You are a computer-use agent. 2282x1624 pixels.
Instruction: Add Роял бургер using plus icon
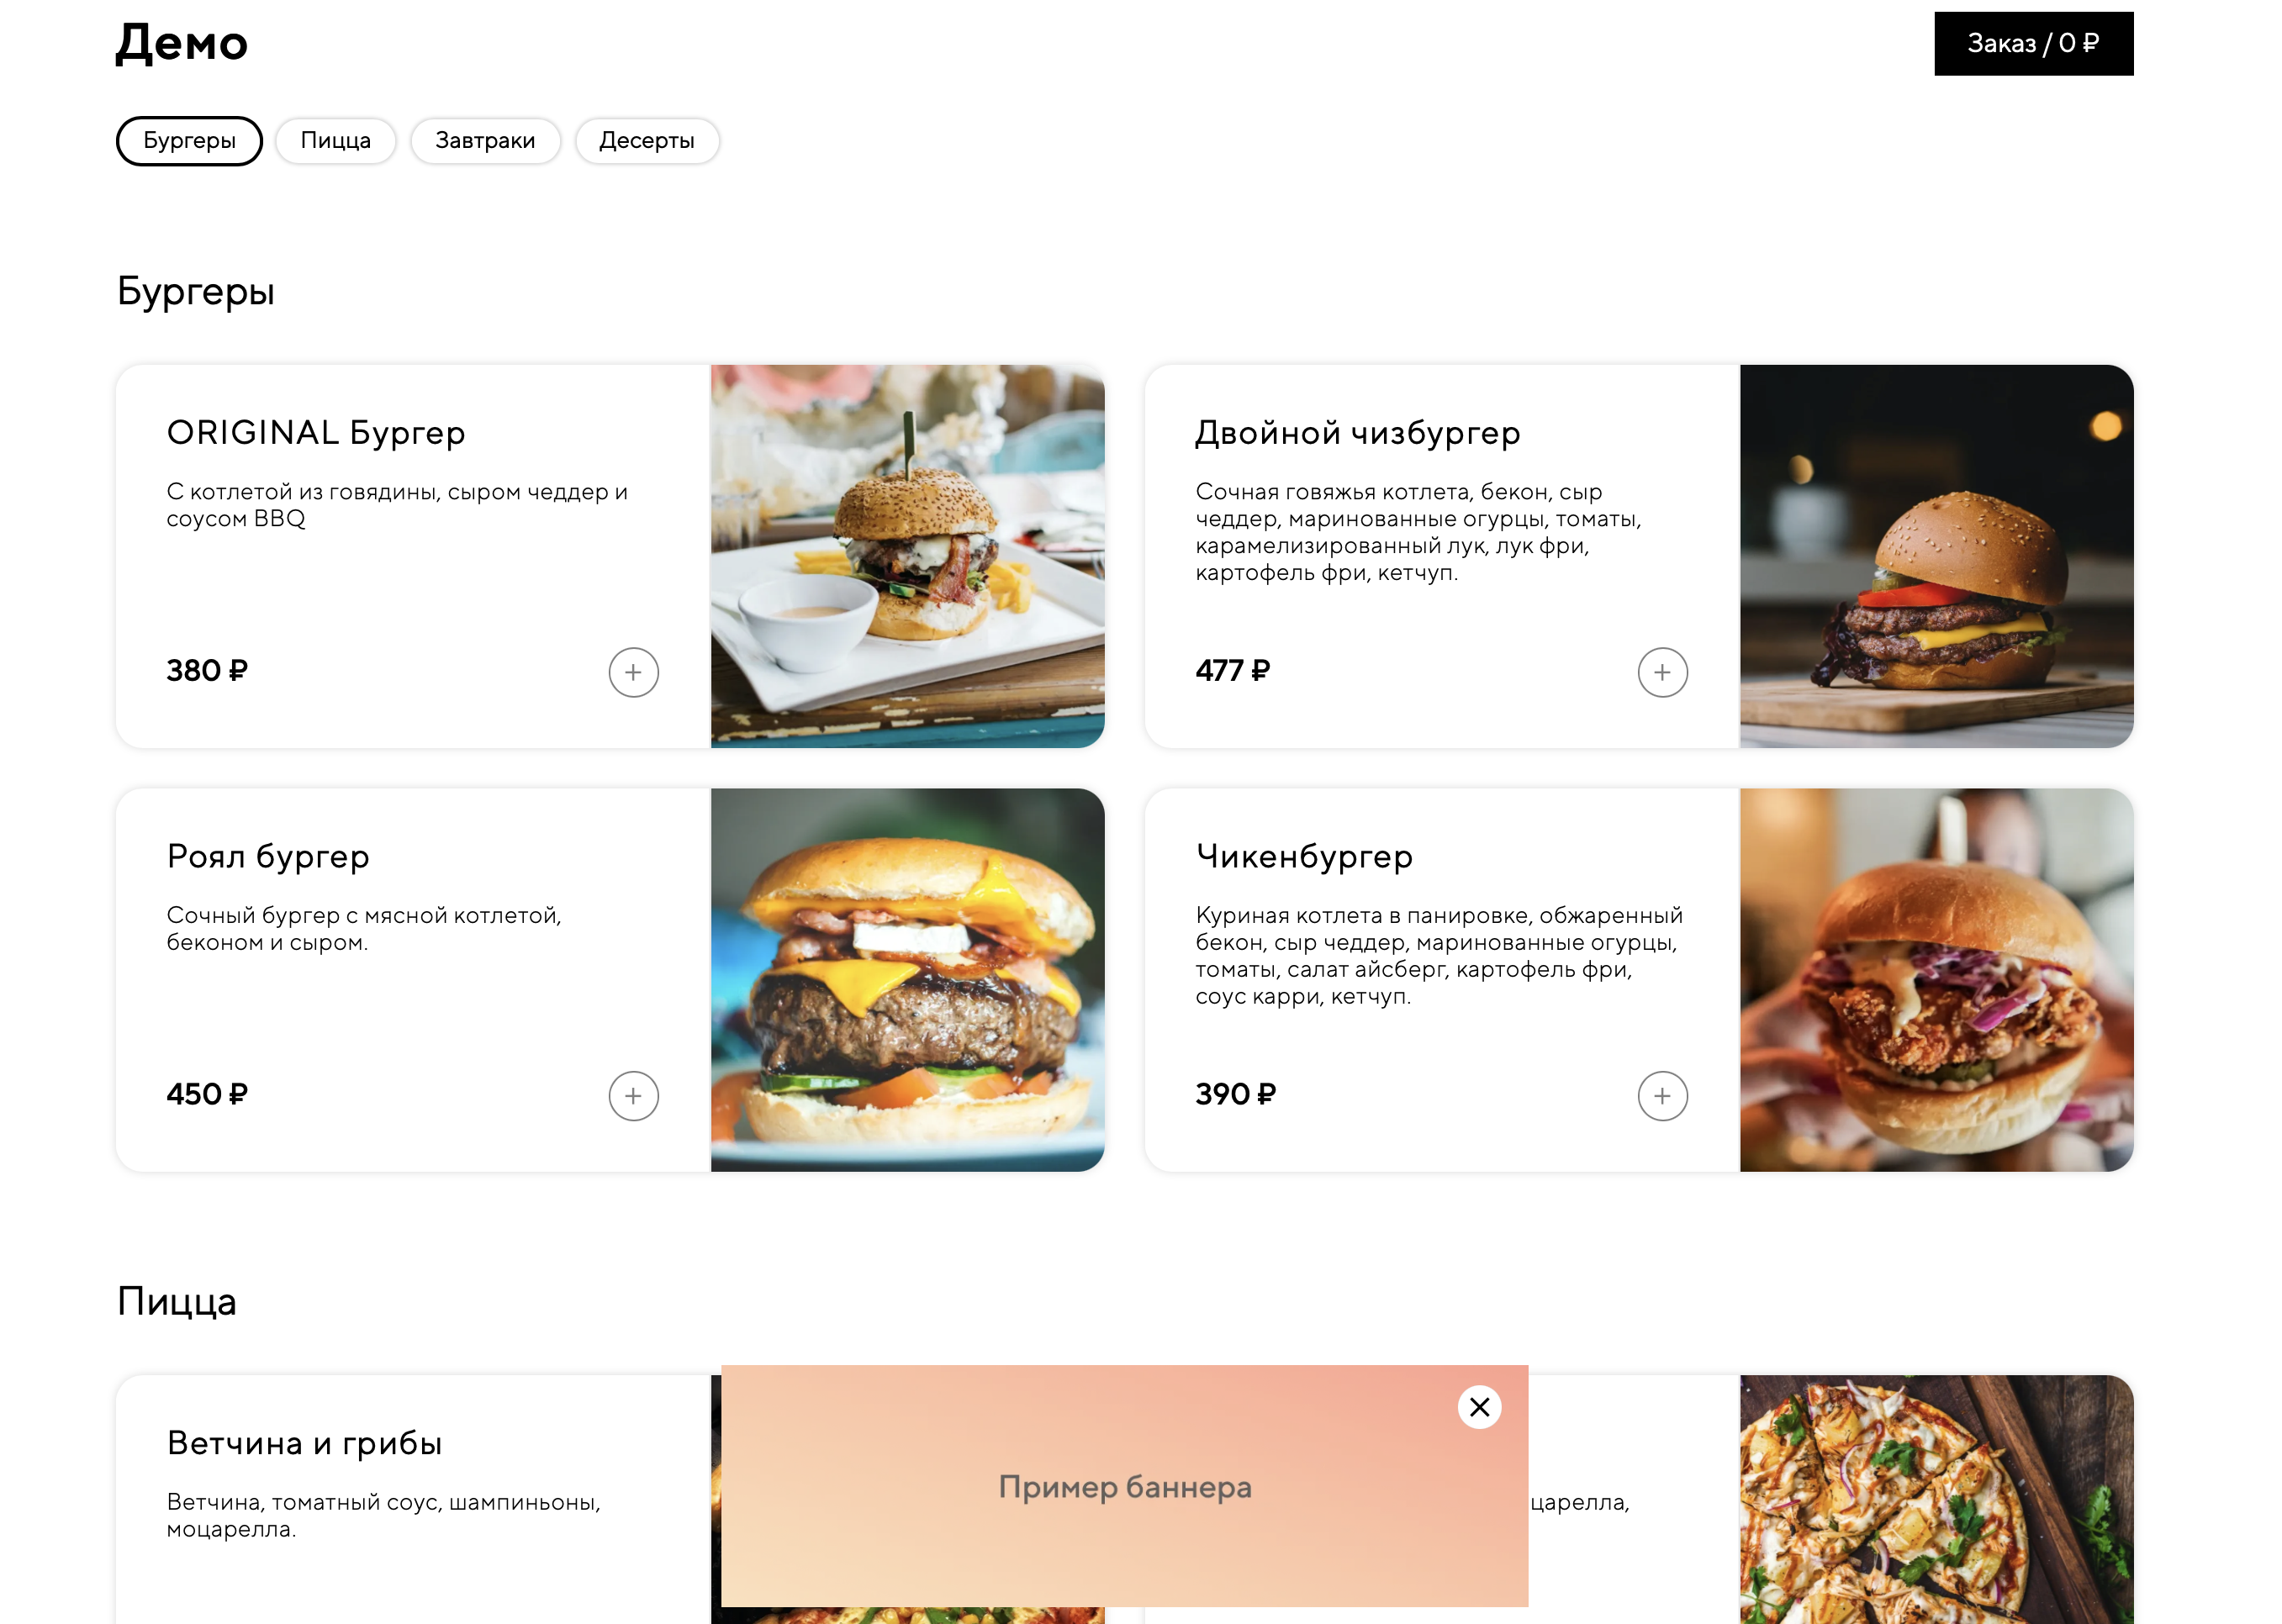(633, 1096)
